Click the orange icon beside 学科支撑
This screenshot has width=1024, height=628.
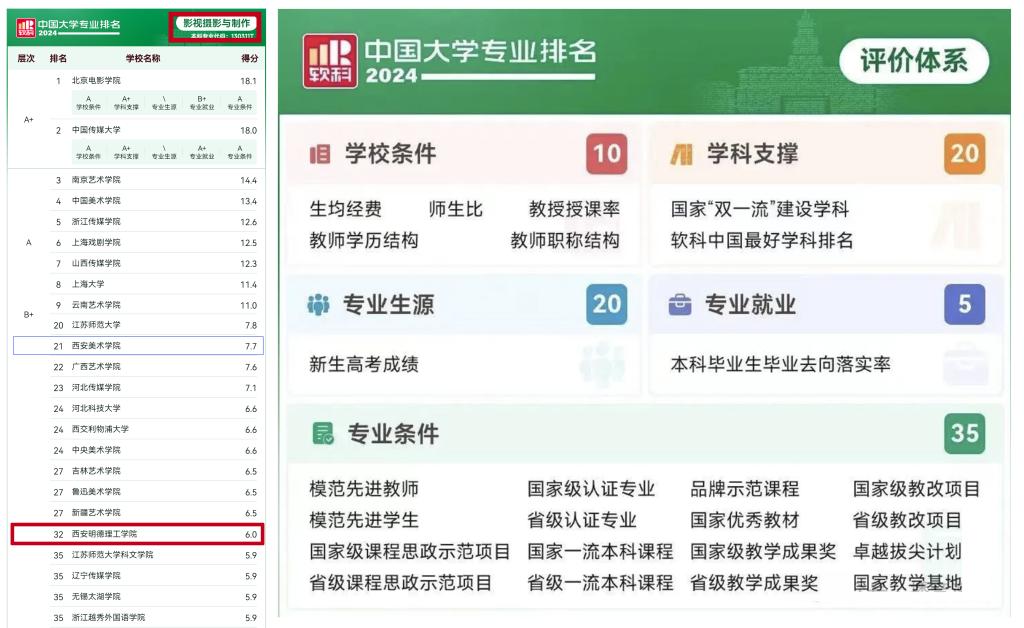681,154
